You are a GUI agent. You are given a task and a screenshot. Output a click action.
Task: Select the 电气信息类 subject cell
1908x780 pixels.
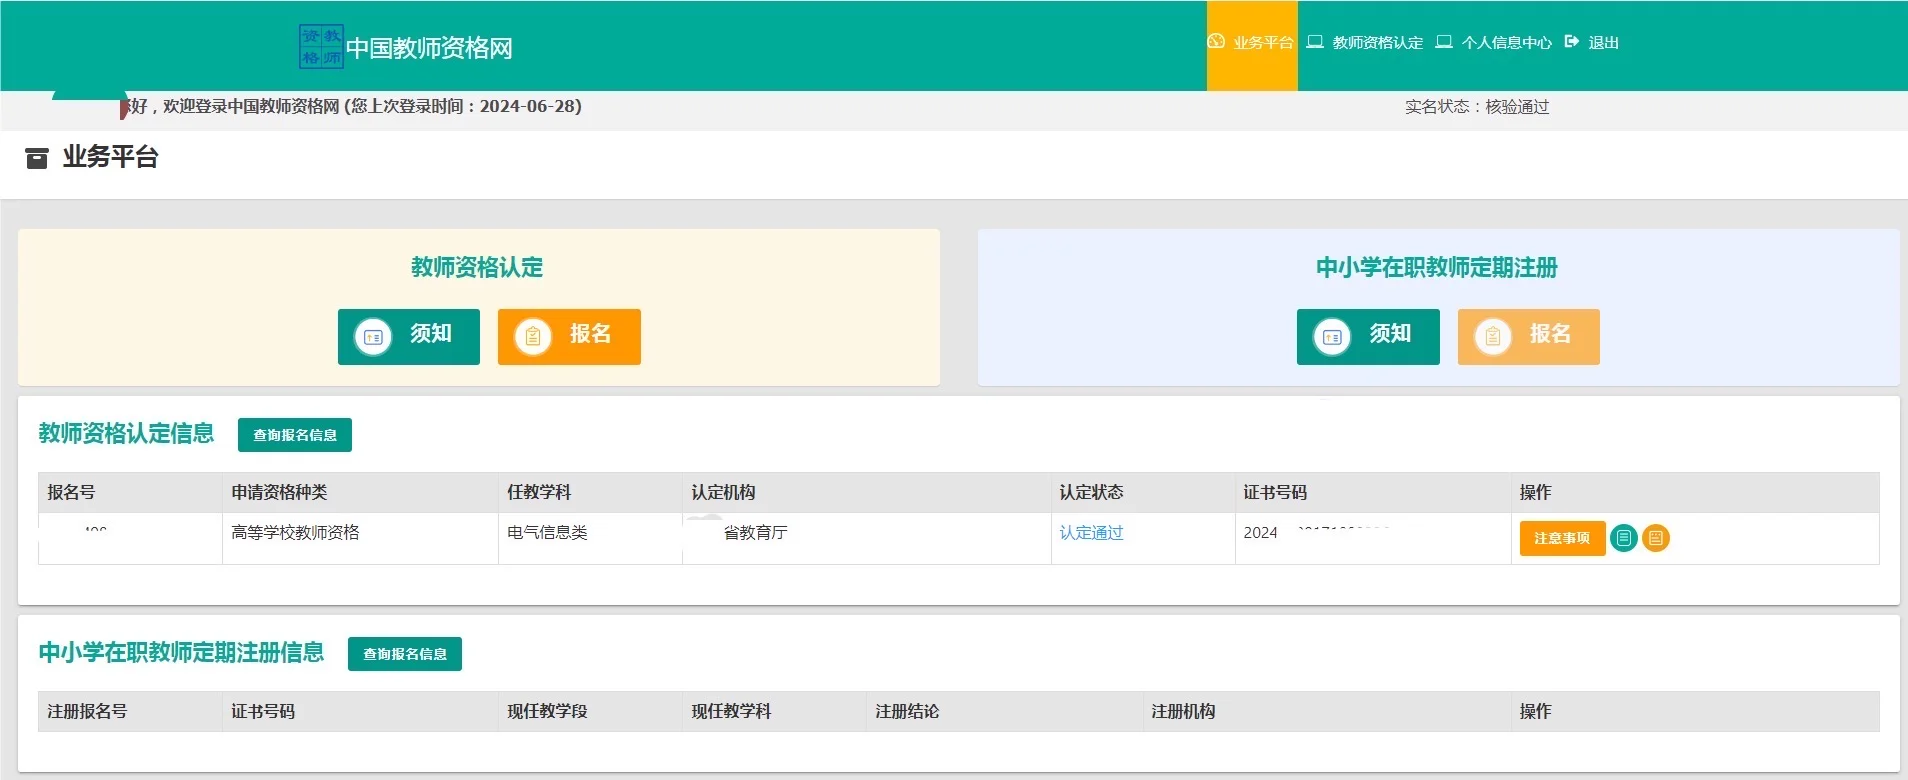coord(590,538)
